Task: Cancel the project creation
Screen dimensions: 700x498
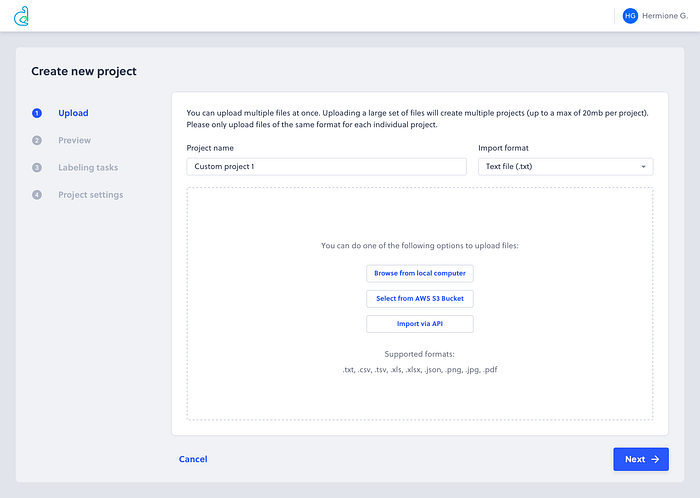Action: (x=193, y=459)
